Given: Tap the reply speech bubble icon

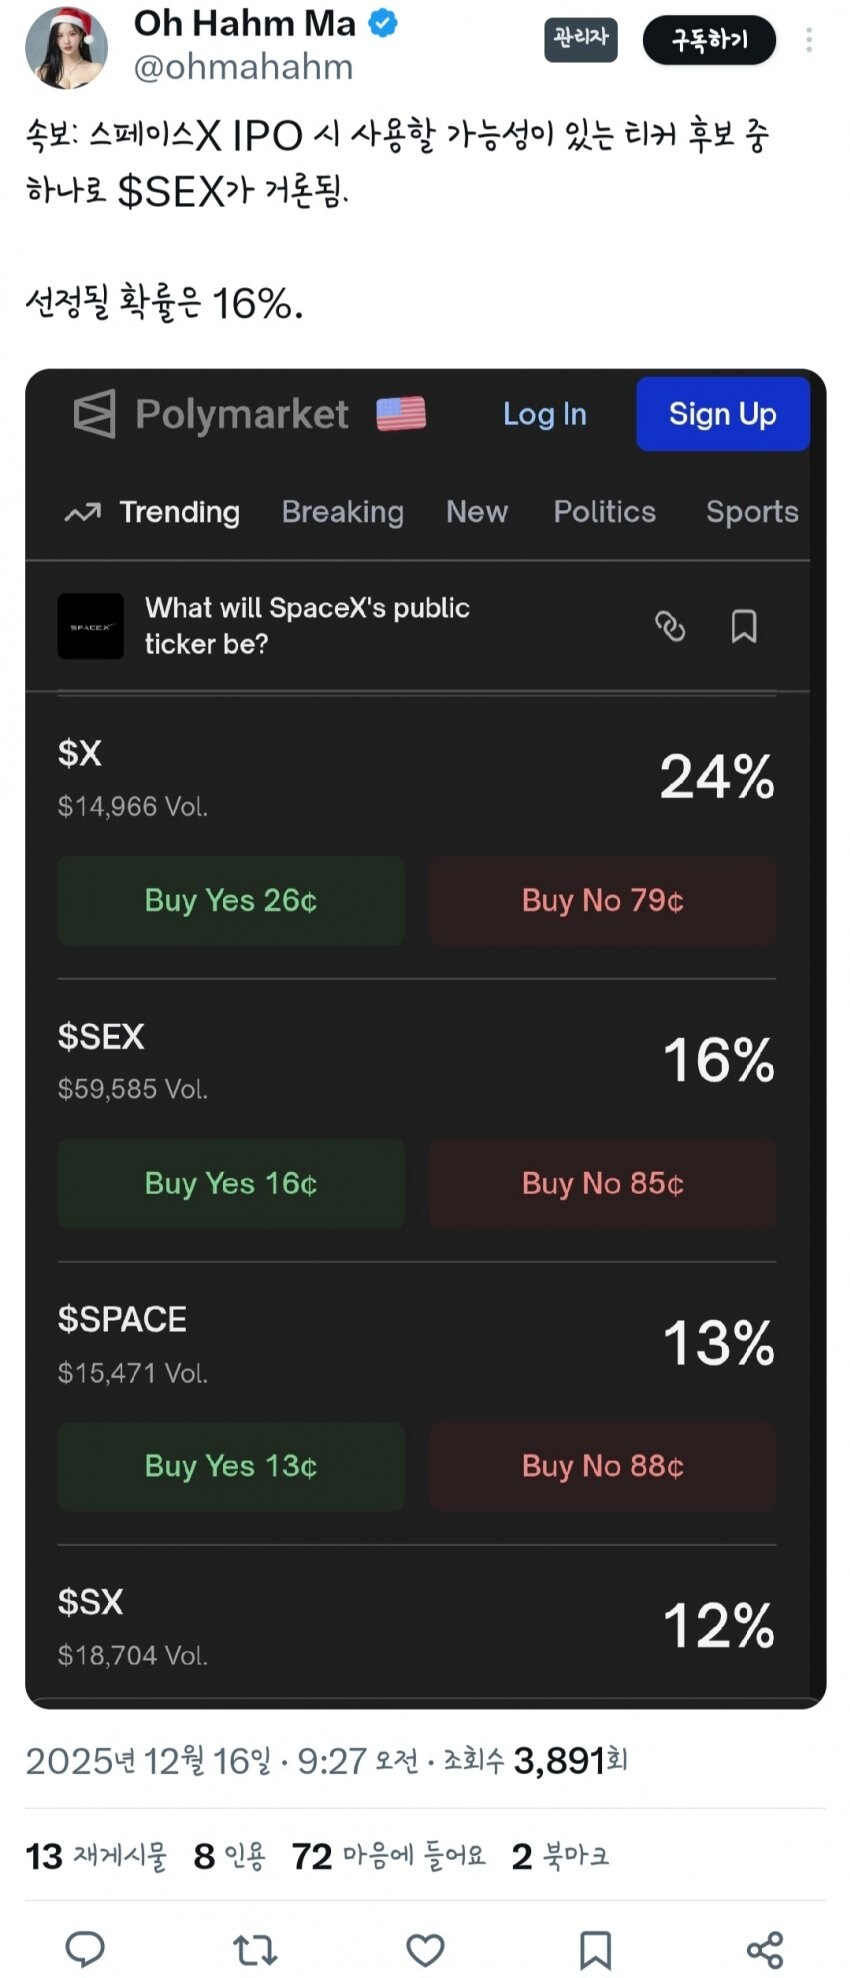Looking at the screenshot, I should coord(85,1948).
